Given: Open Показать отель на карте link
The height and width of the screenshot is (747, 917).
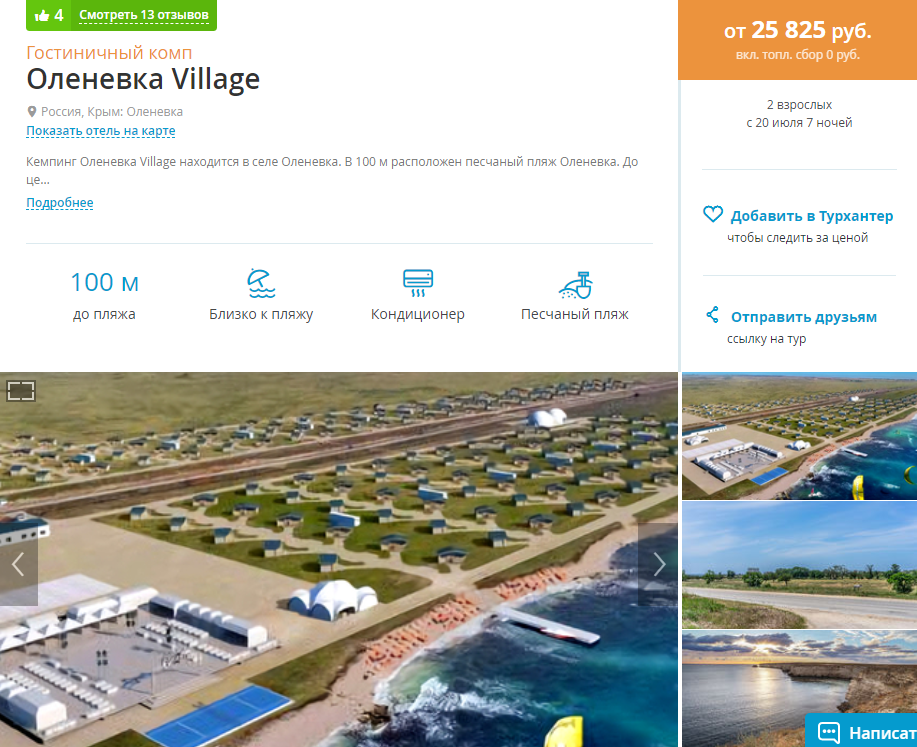Looking at the screenshot, I should click(101, 131).
